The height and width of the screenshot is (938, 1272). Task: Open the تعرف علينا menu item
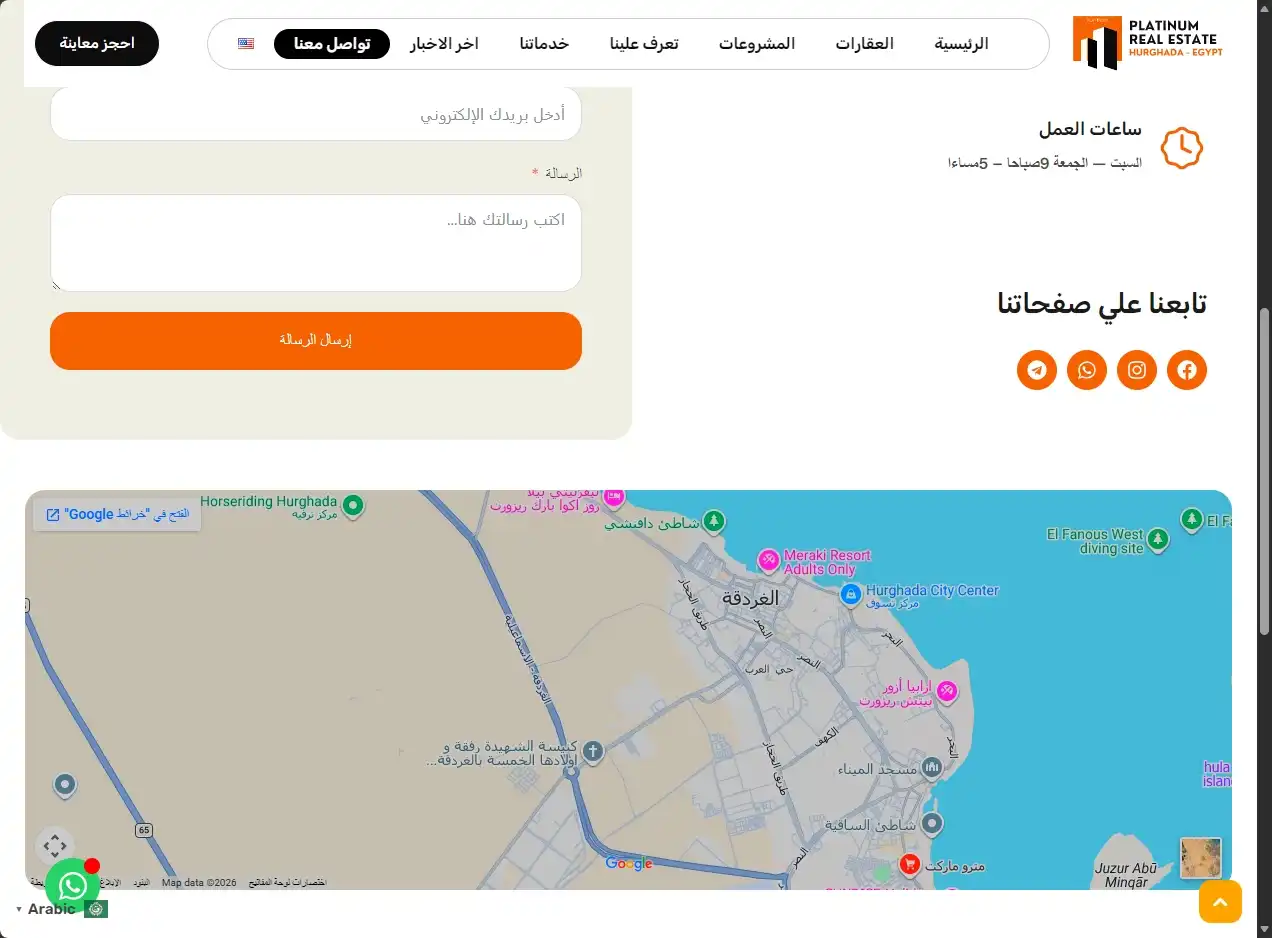644,44
